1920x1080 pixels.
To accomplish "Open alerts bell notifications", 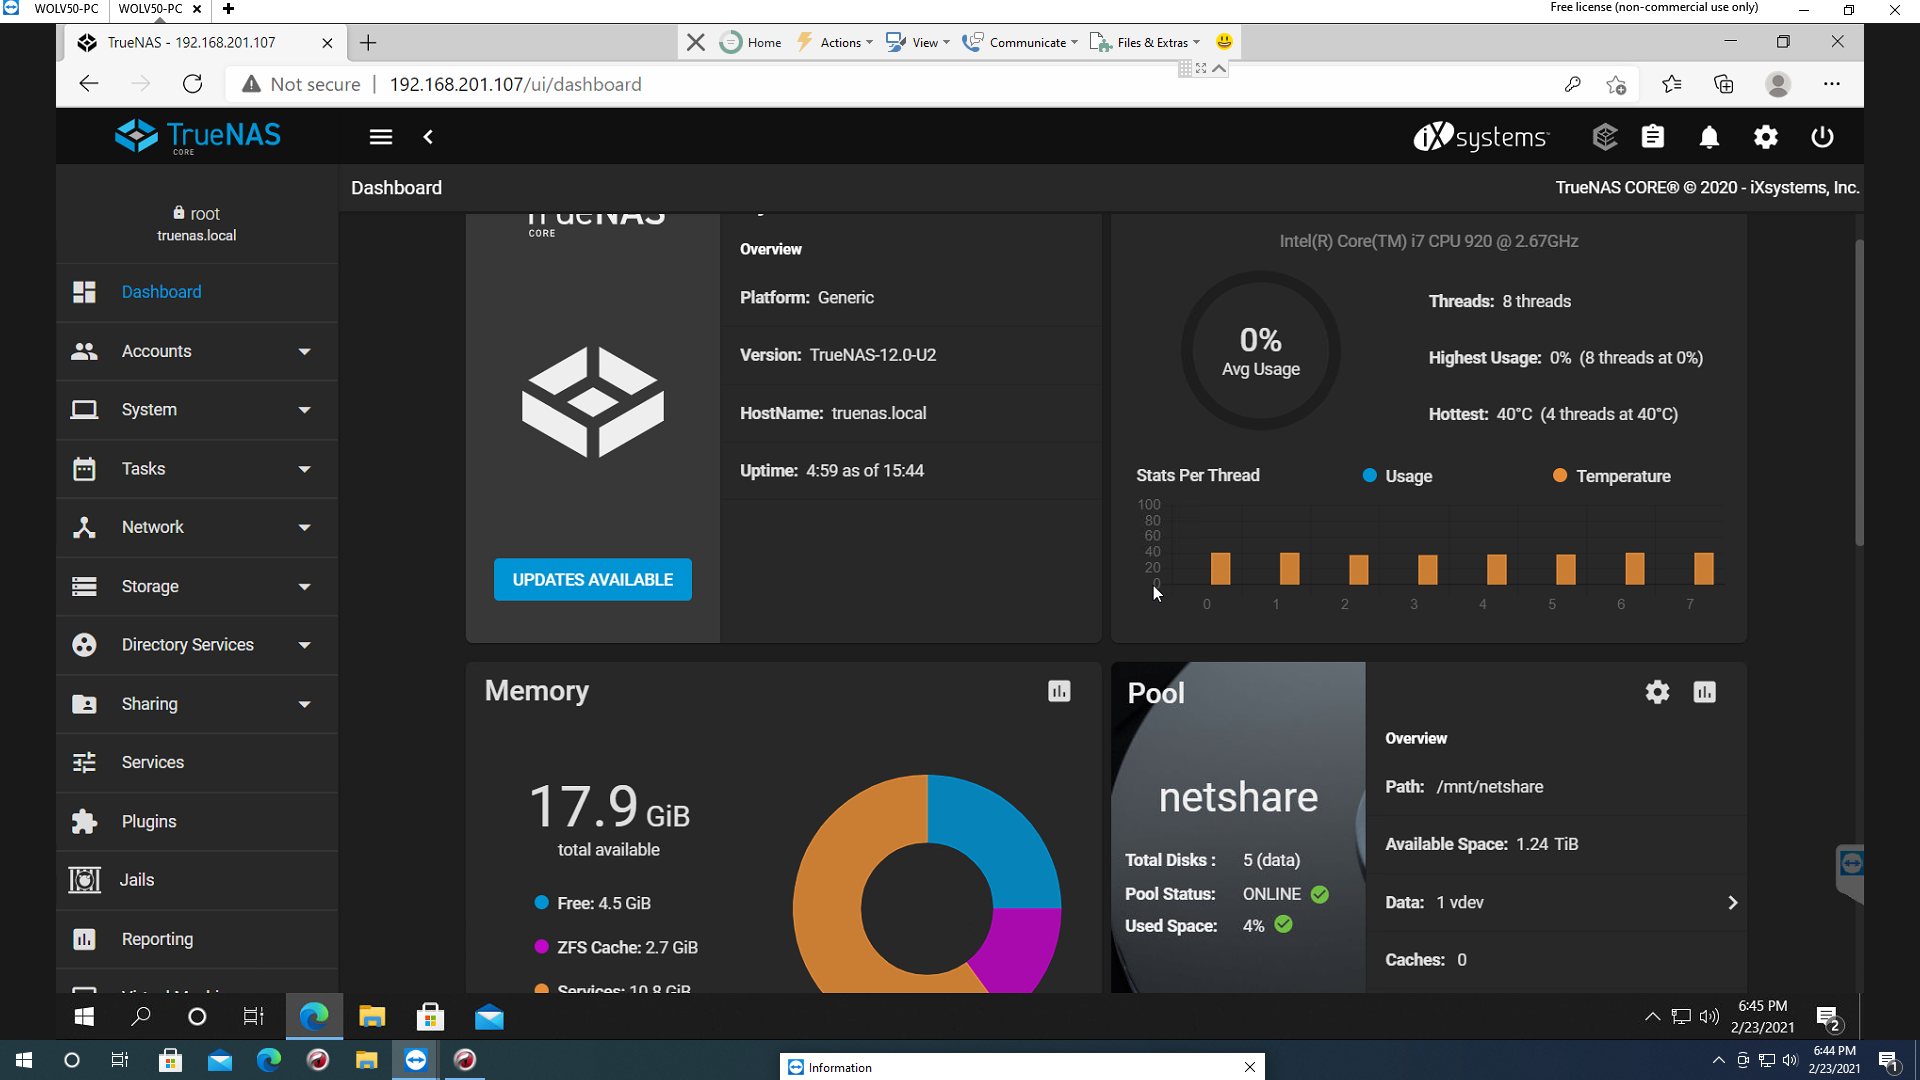I will (x=1710, y=137).
